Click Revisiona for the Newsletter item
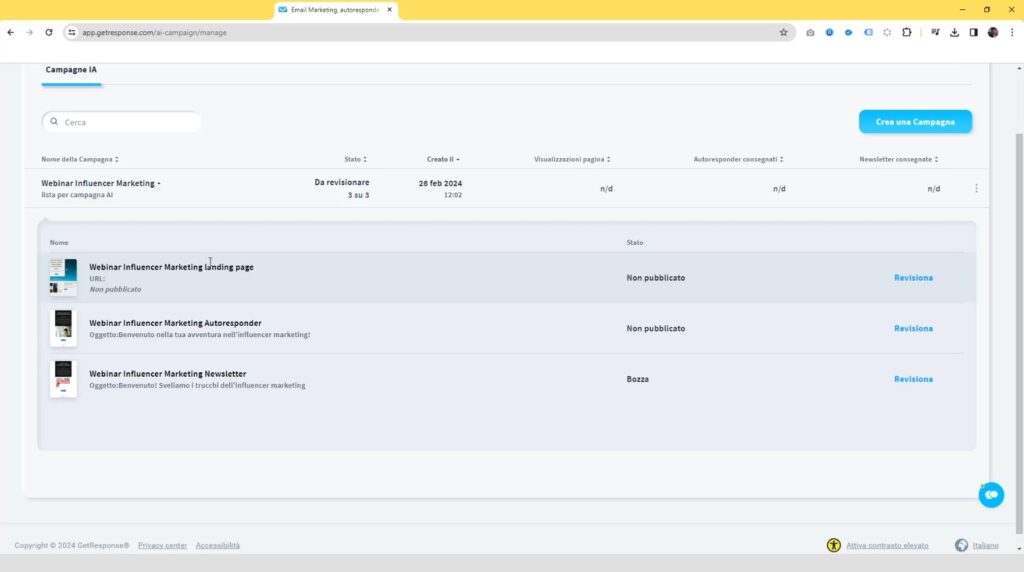Image resolution: width=1024 pixels, height=572 pixels. (913, 379)
